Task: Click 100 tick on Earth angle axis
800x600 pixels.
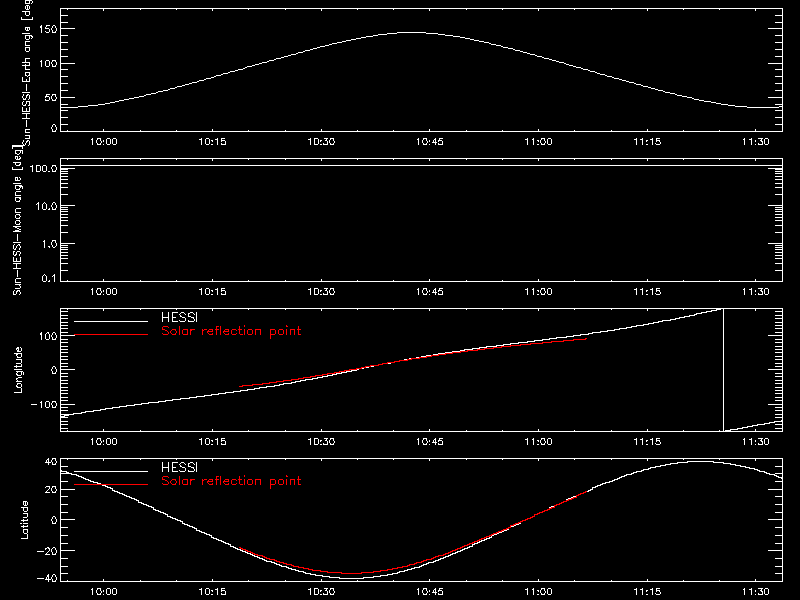Action: point(49,64)
